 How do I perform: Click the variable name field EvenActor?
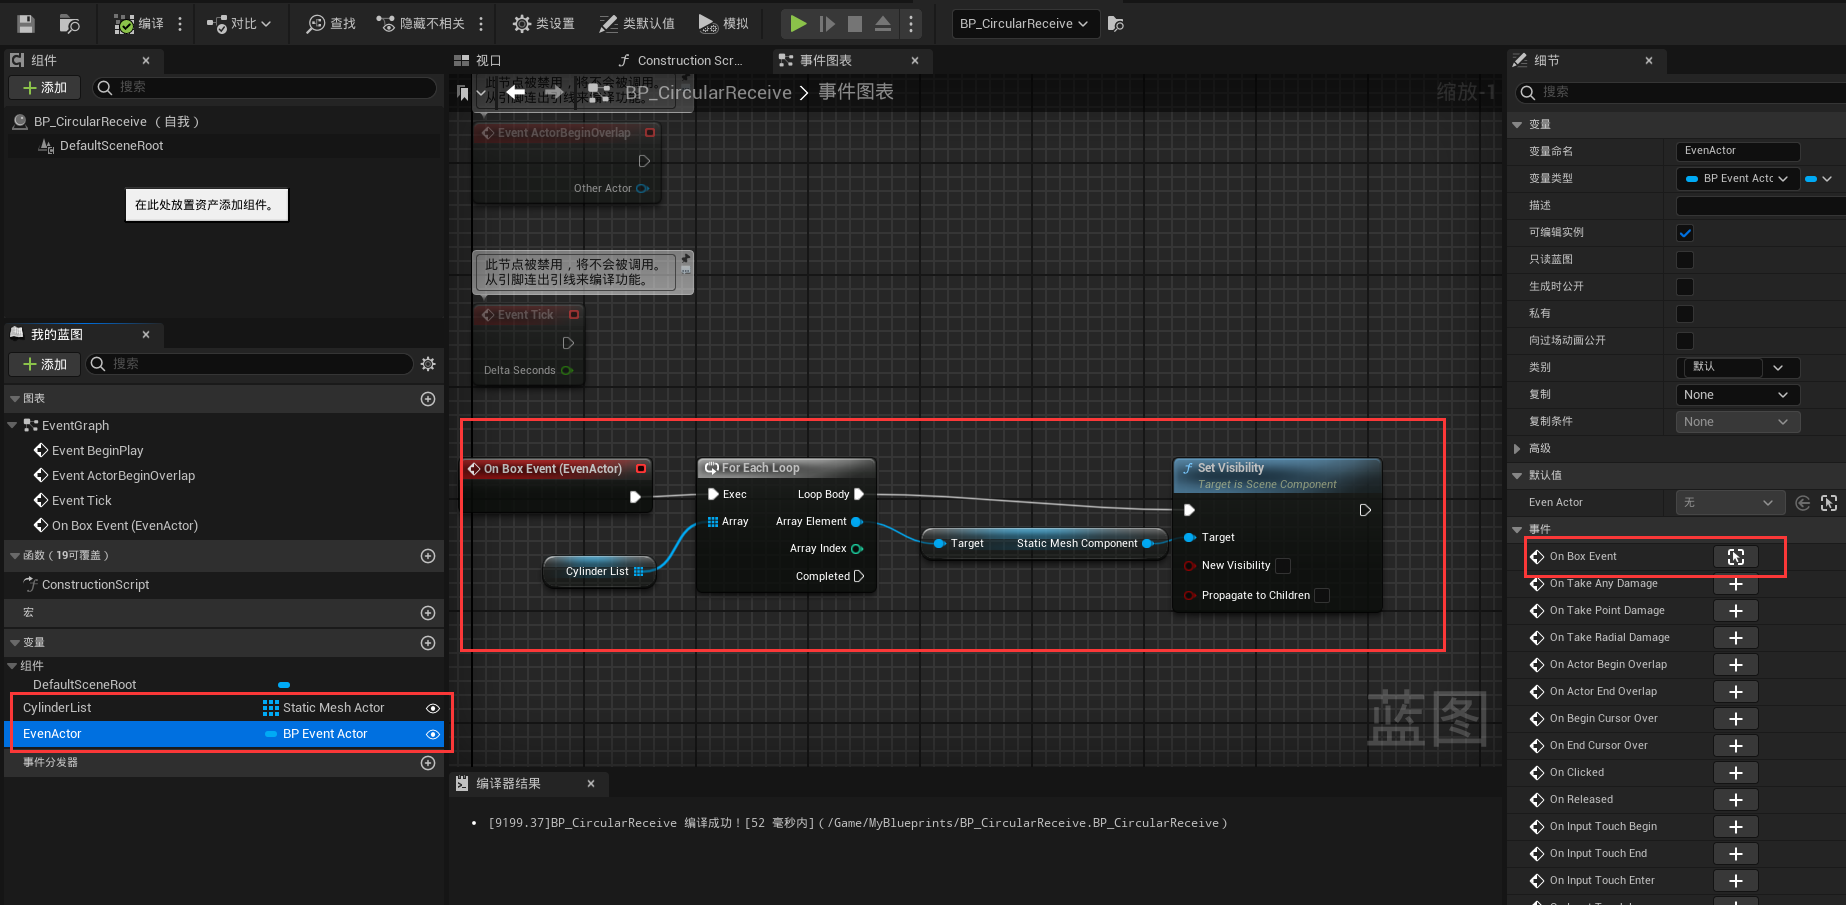pos(1738,152)
